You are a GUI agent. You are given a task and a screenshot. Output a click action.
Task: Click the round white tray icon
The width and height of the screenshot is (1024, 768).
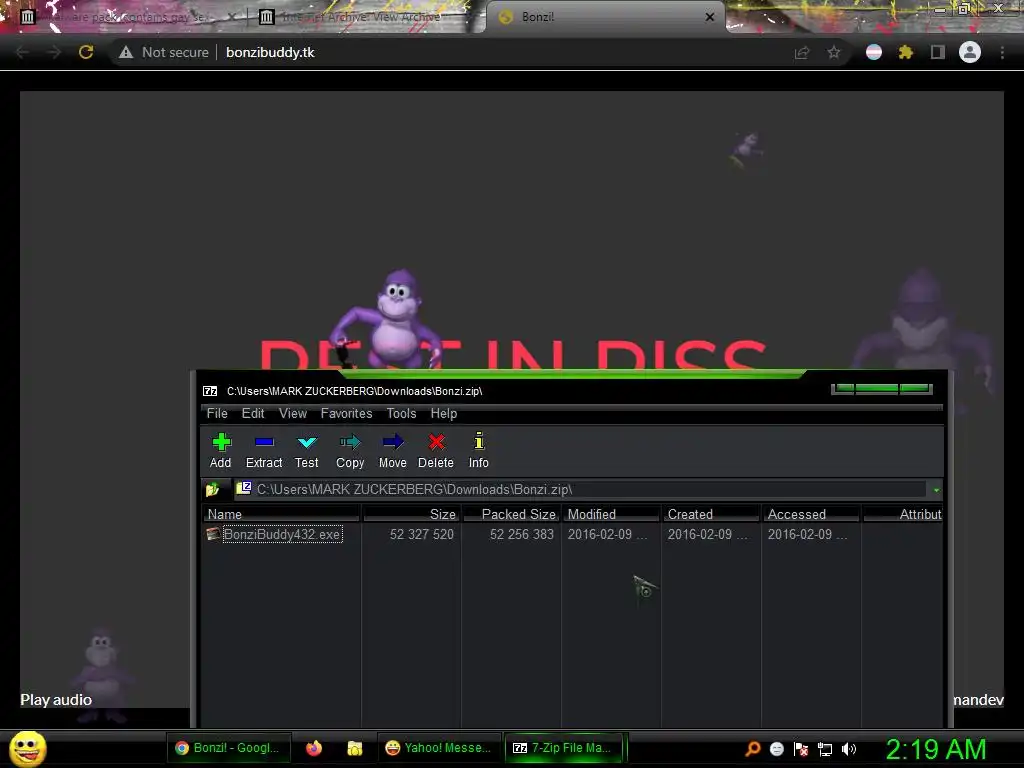(x=776, y=749)
